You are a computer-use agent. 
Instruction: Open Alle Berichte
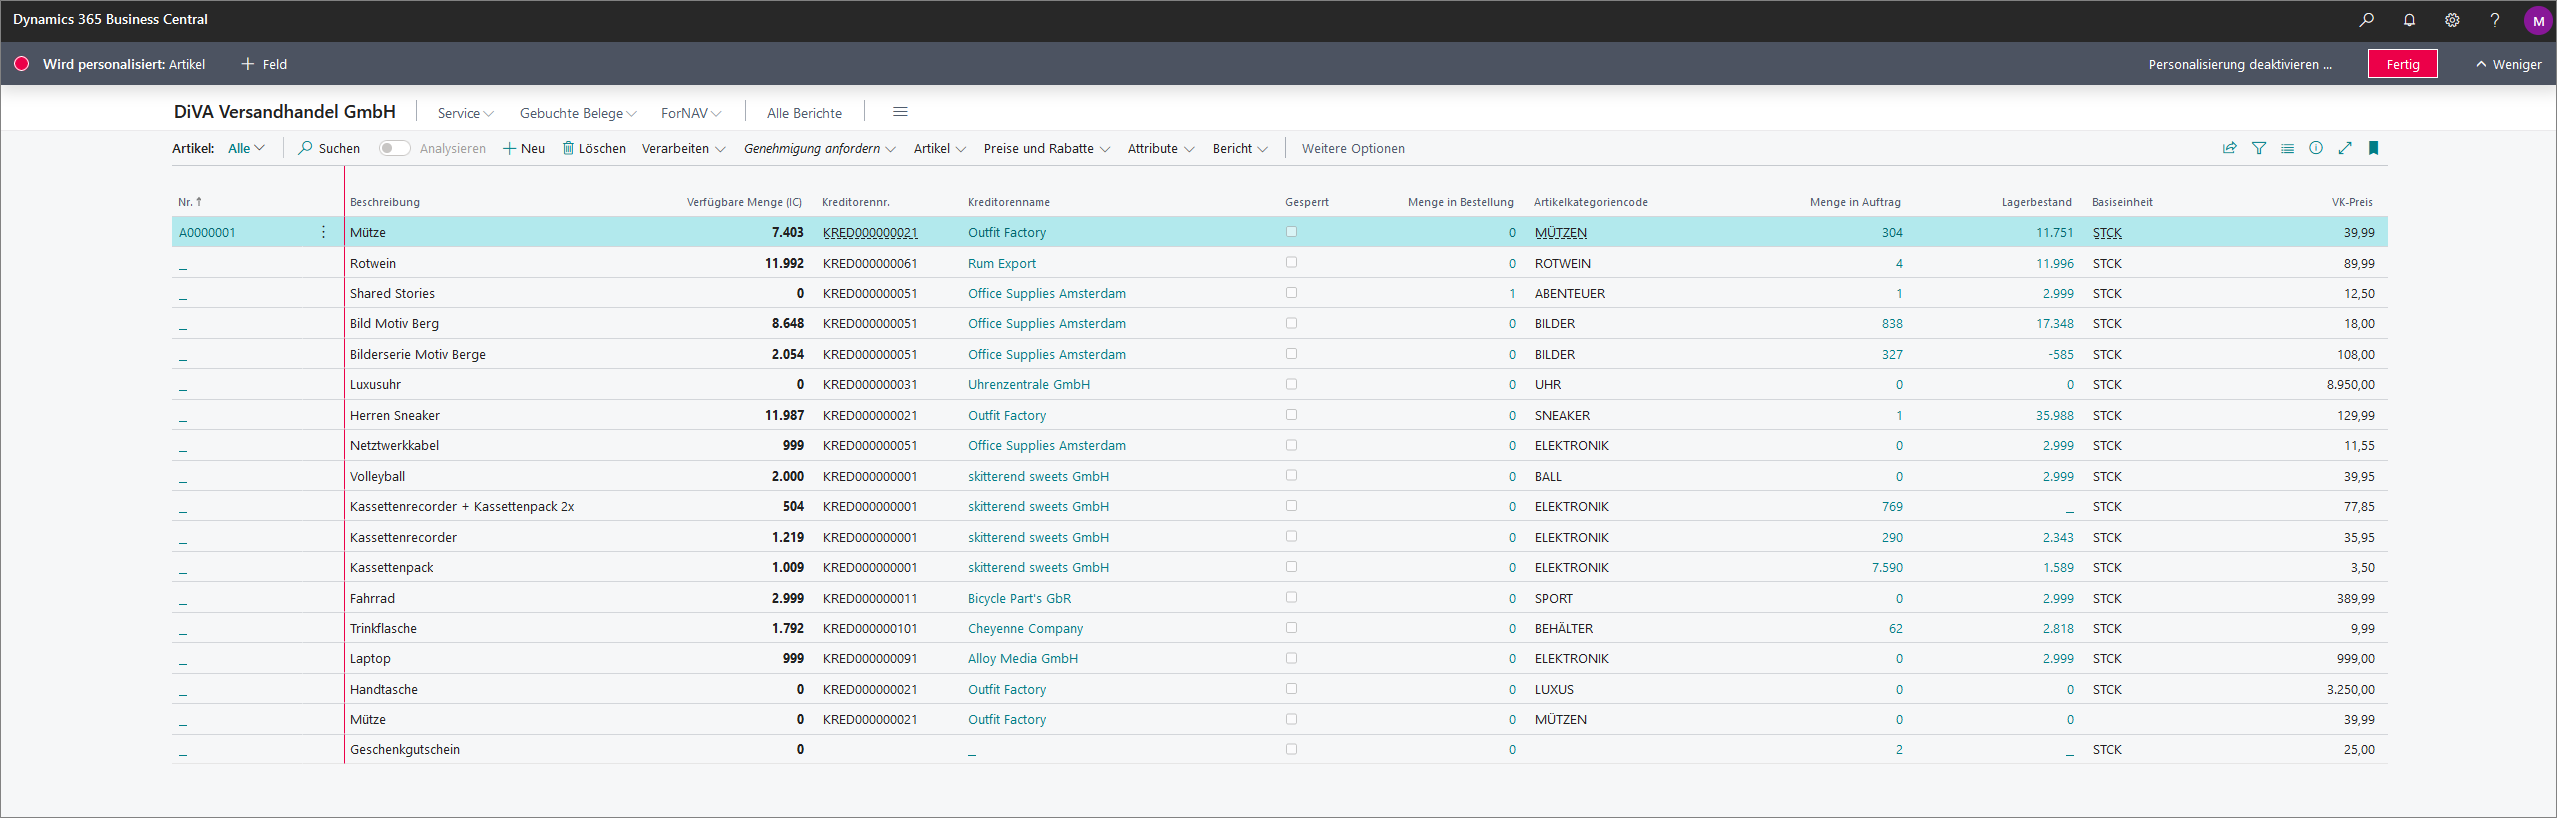(x=804, y=113)
